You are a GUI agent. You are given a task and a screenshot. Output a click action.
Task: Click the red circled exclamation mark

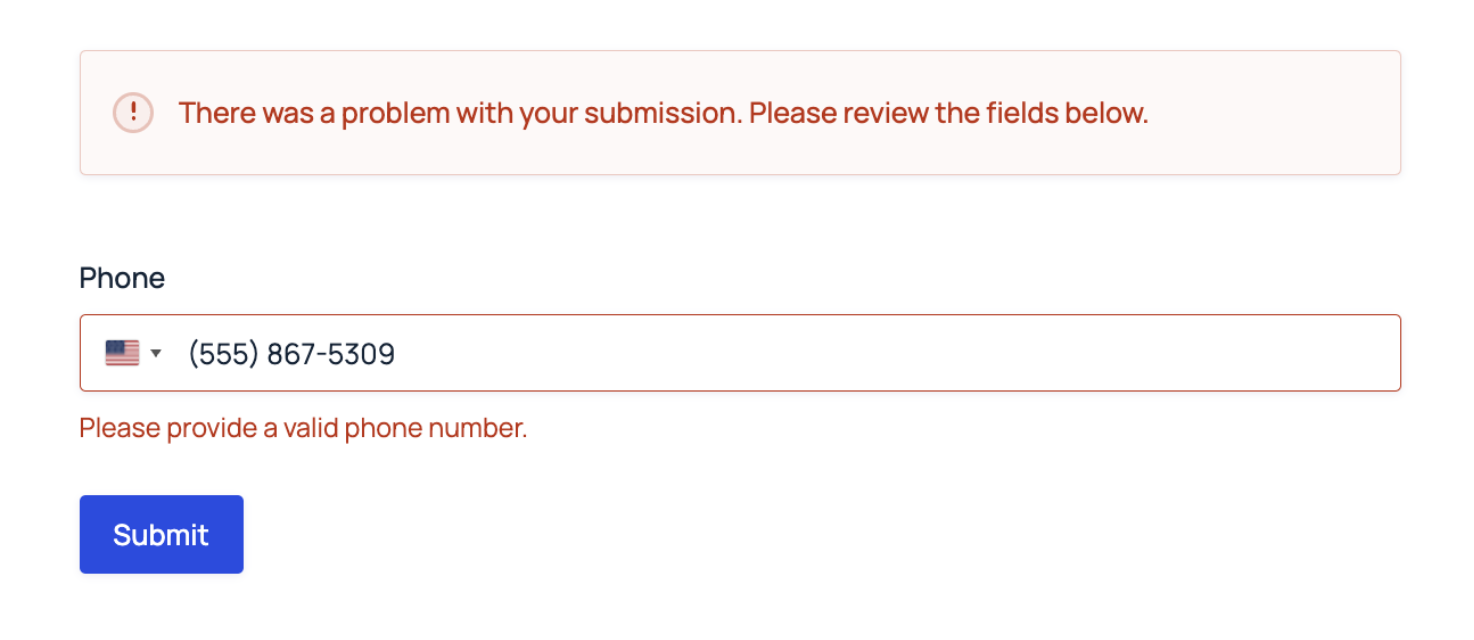(x=133, y=112)
